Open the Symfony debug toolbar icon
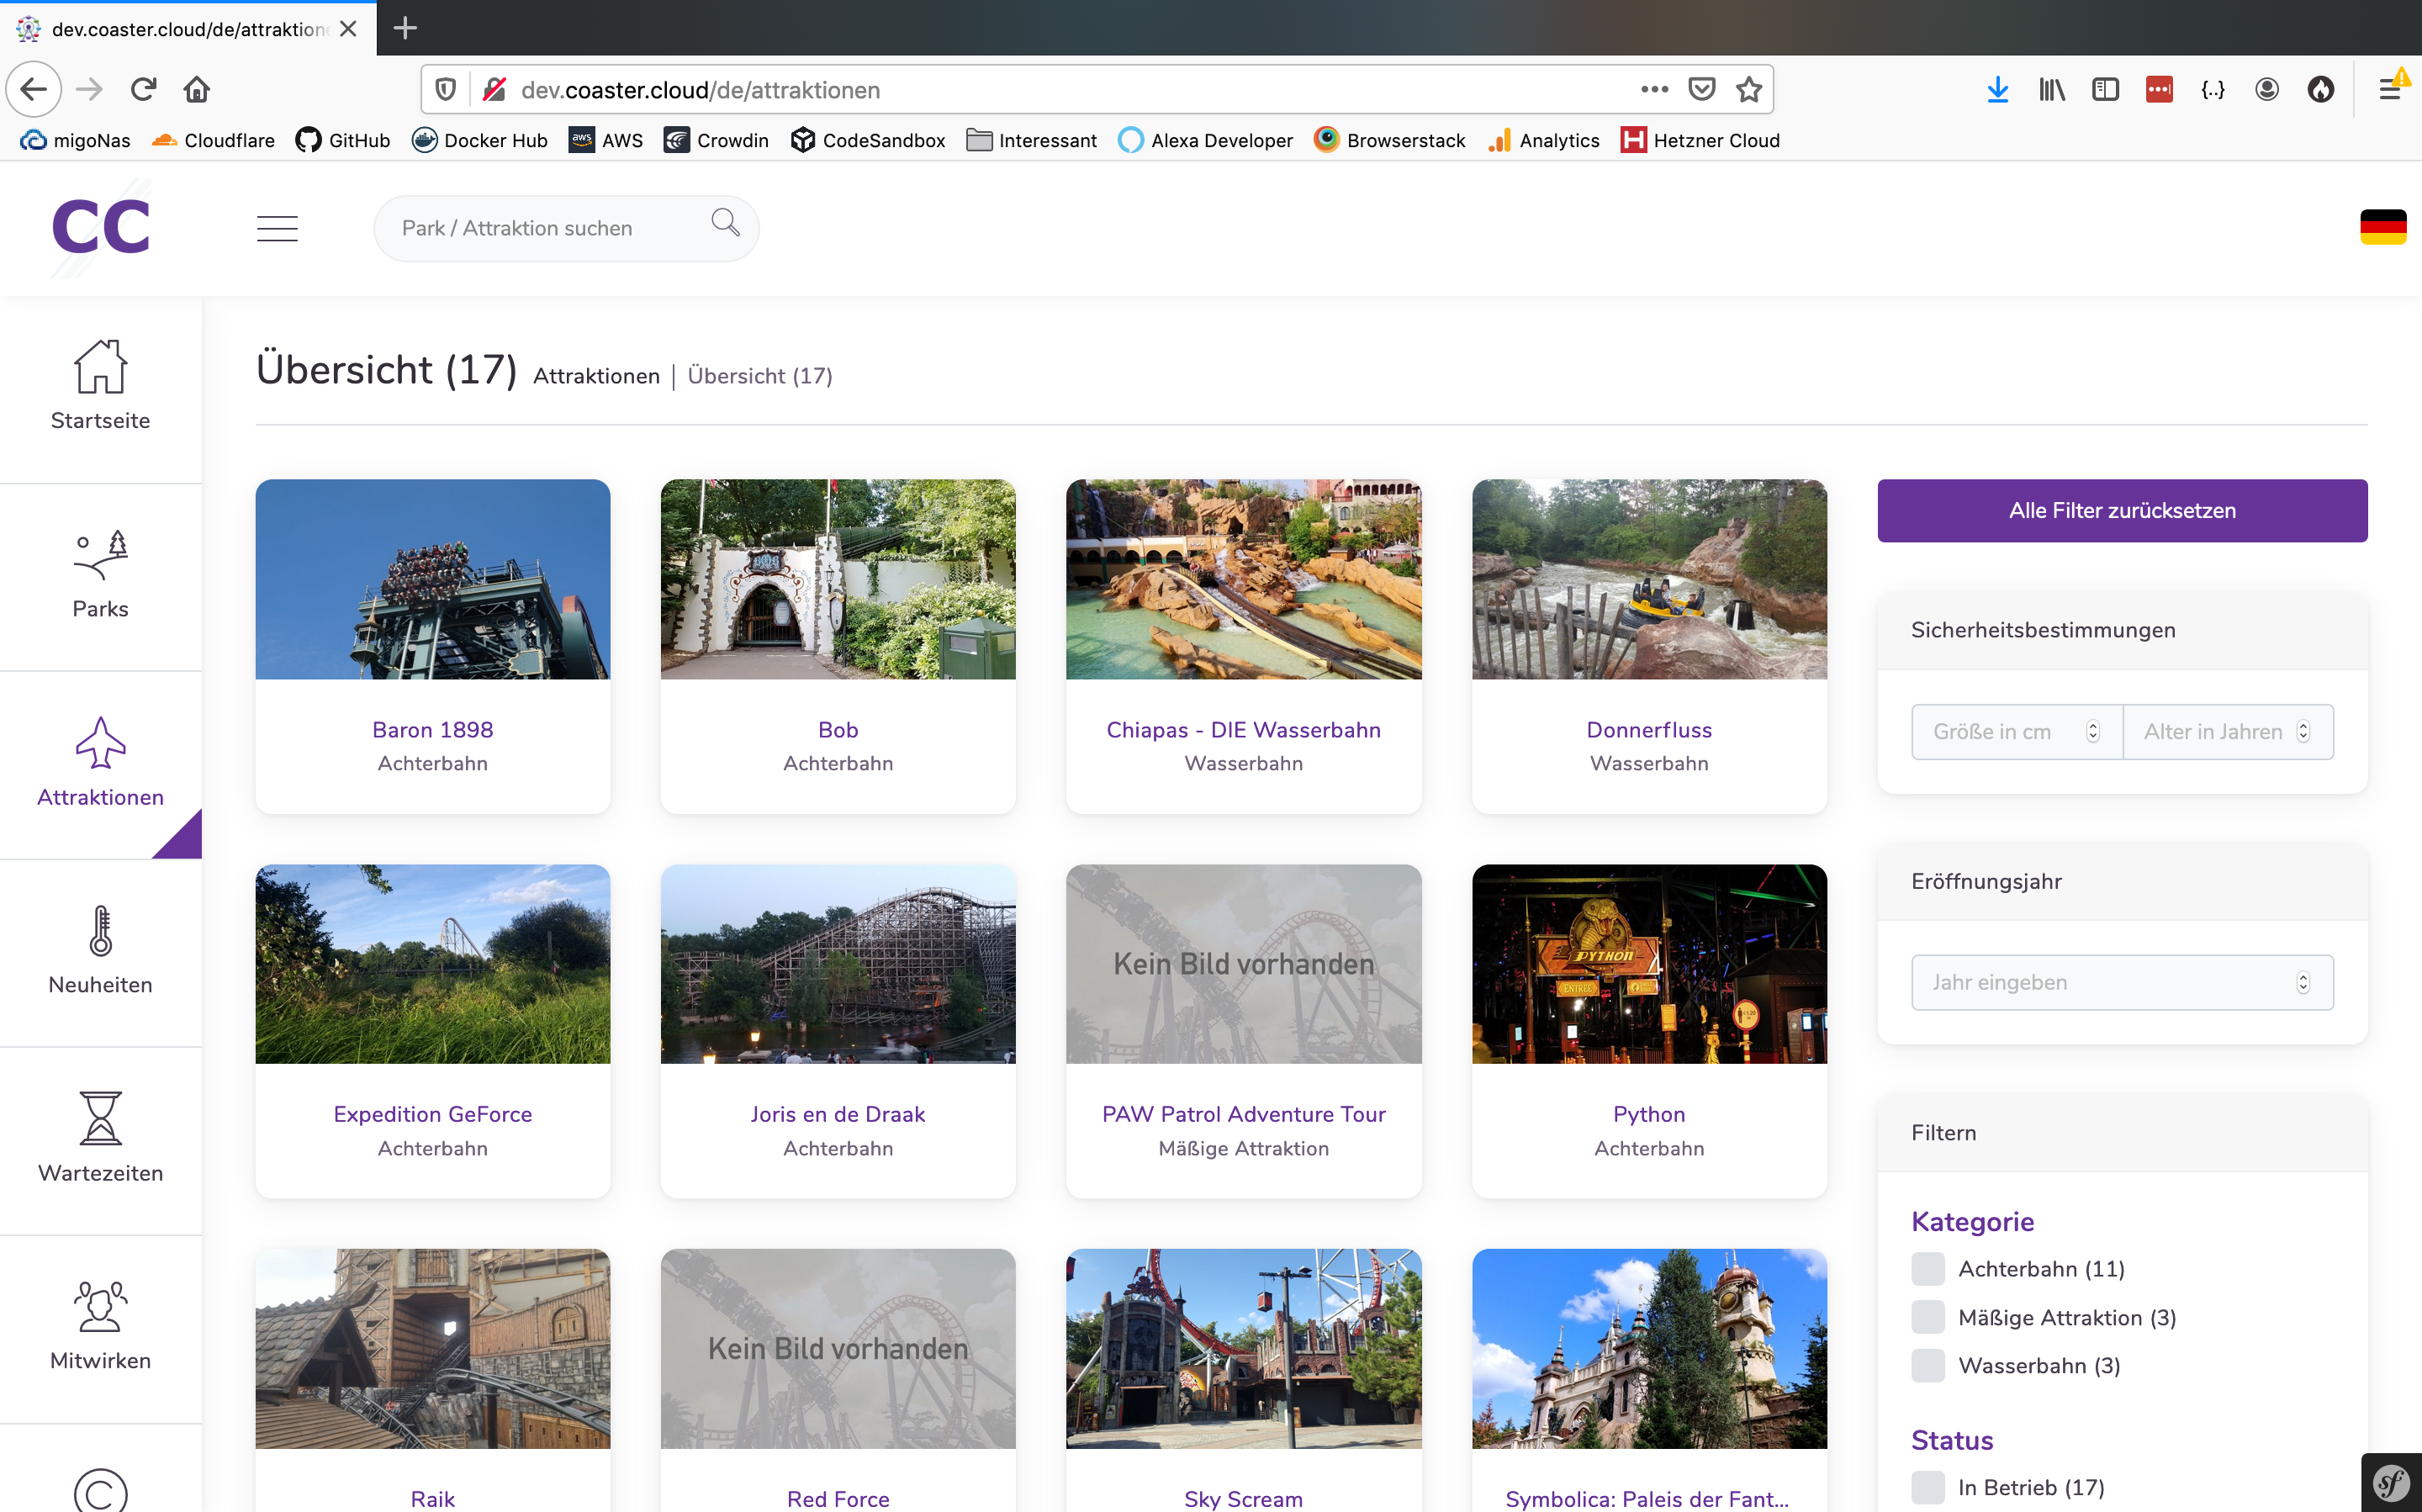This screenshot has width=2422, height=1512. click(x=2391, y=1482)
